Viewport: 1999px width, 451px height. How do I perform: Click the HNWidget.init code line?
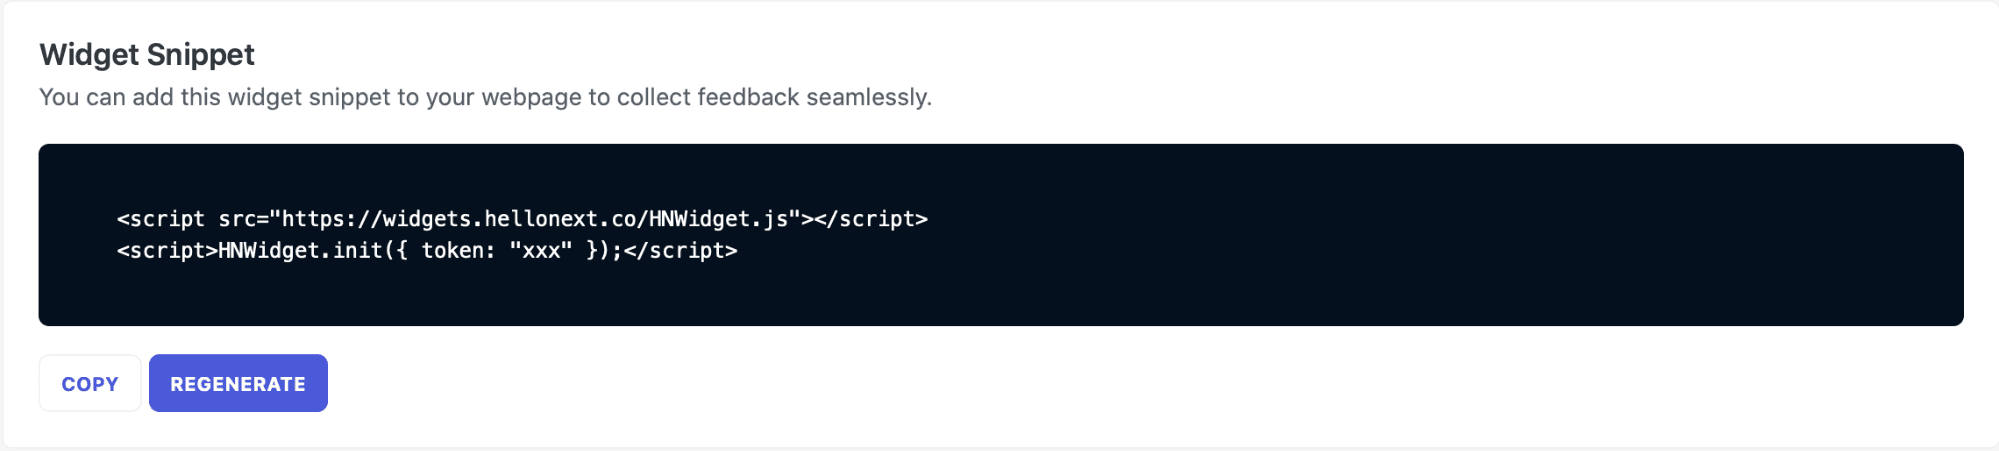pyautogui.click(x=427, y=251)
